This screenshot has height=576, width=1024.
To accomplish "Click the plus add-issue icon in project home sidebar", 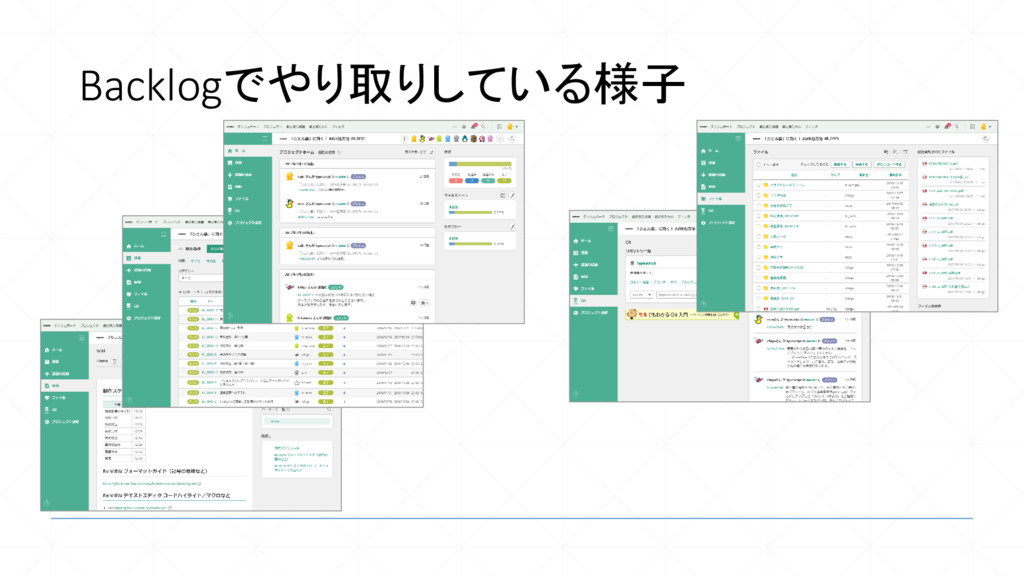I will [x=230, y=175].
